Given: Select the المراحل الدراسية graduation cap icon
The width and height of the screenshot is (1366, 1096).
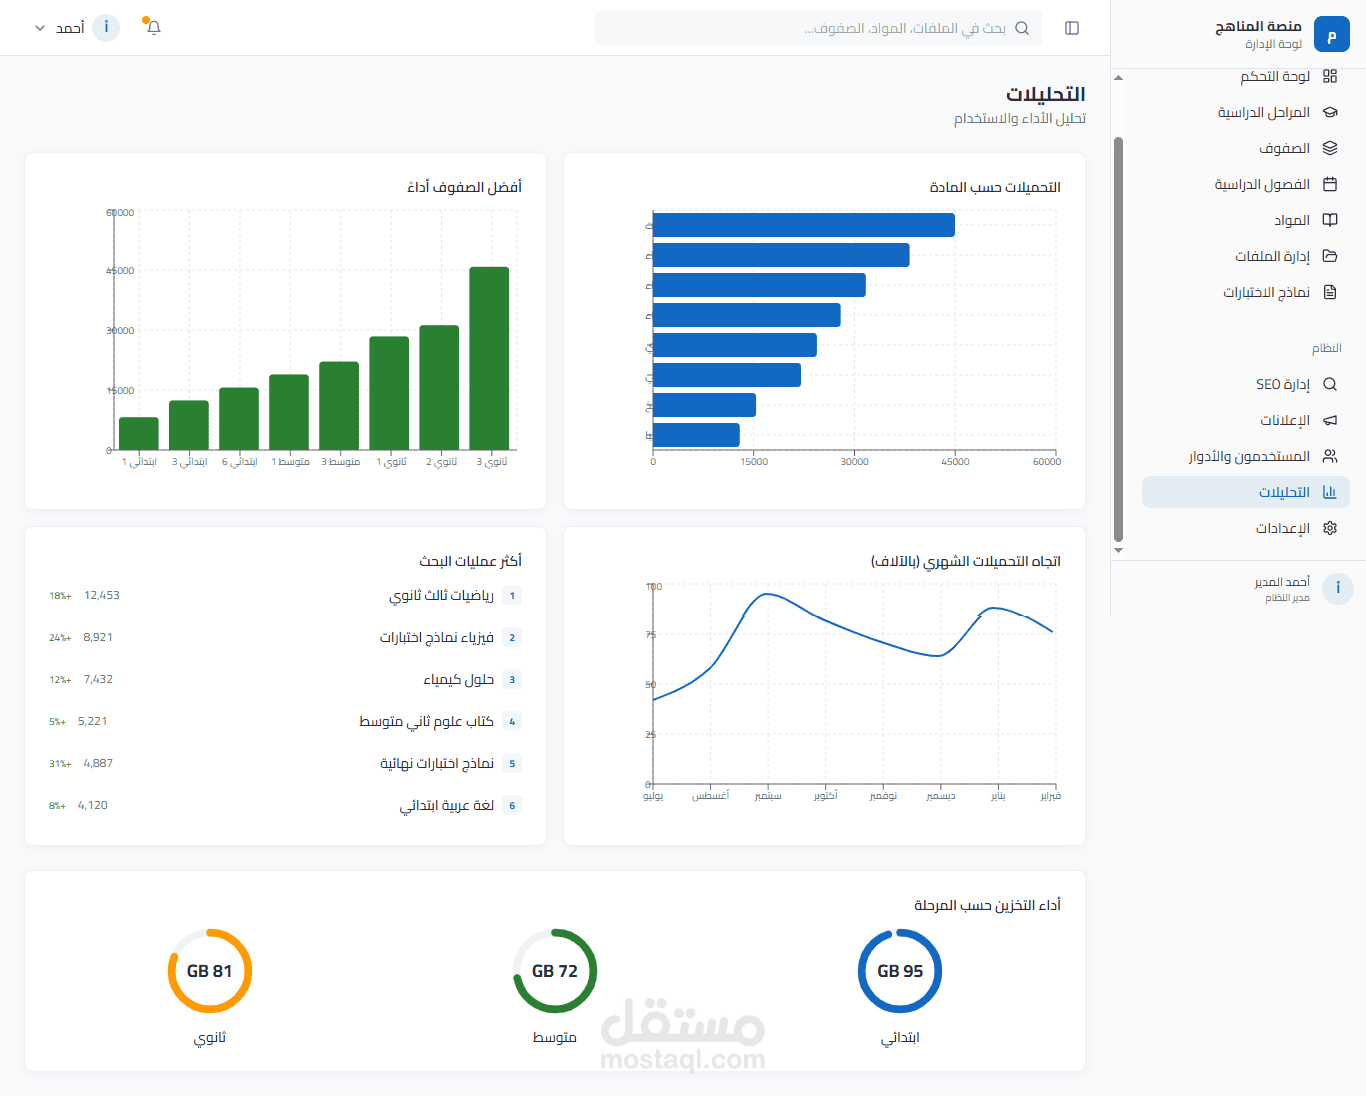Looking at the screenshot, I should click(x=1330, y=112).
